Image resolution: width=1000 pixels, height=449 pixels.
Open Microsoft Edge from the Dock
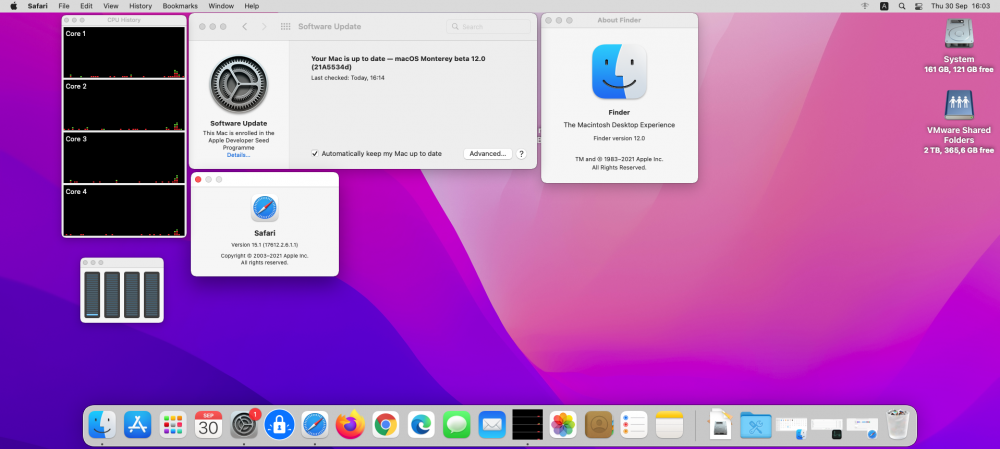point(421,424)
